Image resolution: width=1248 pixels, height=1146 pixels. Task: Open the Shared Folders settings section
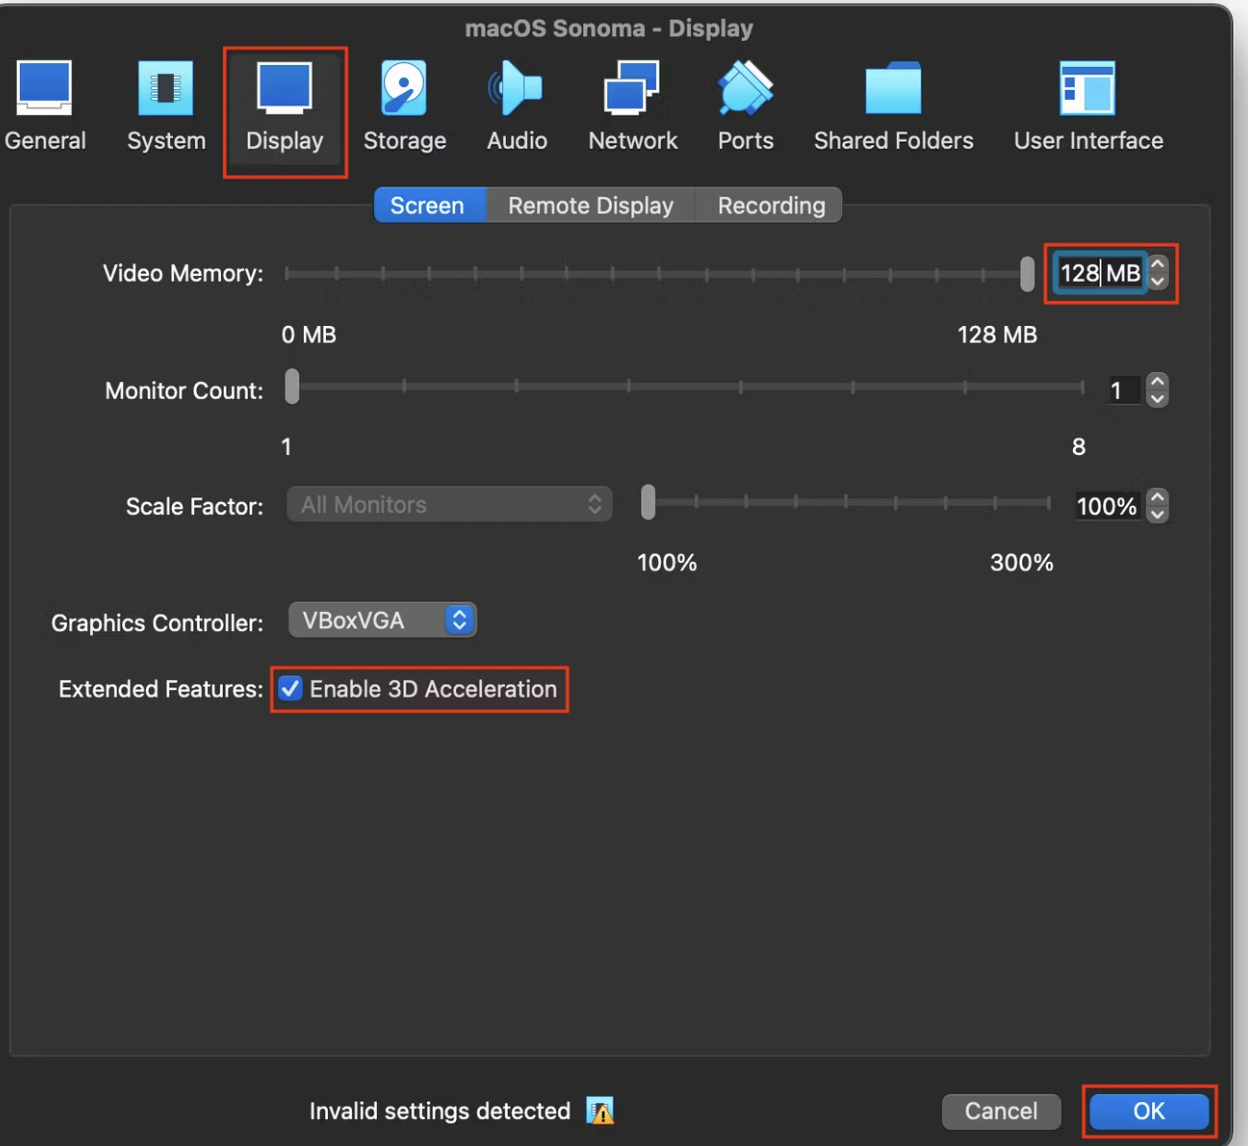[x=893, y=106]
